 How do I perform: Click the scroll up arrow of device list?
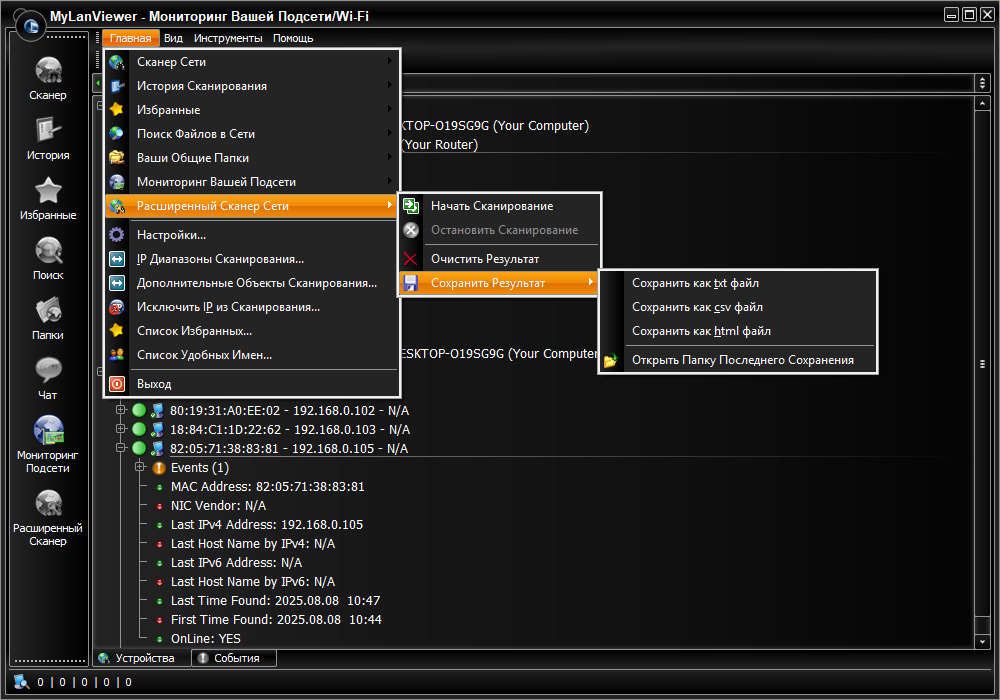(x=982, y=103)
